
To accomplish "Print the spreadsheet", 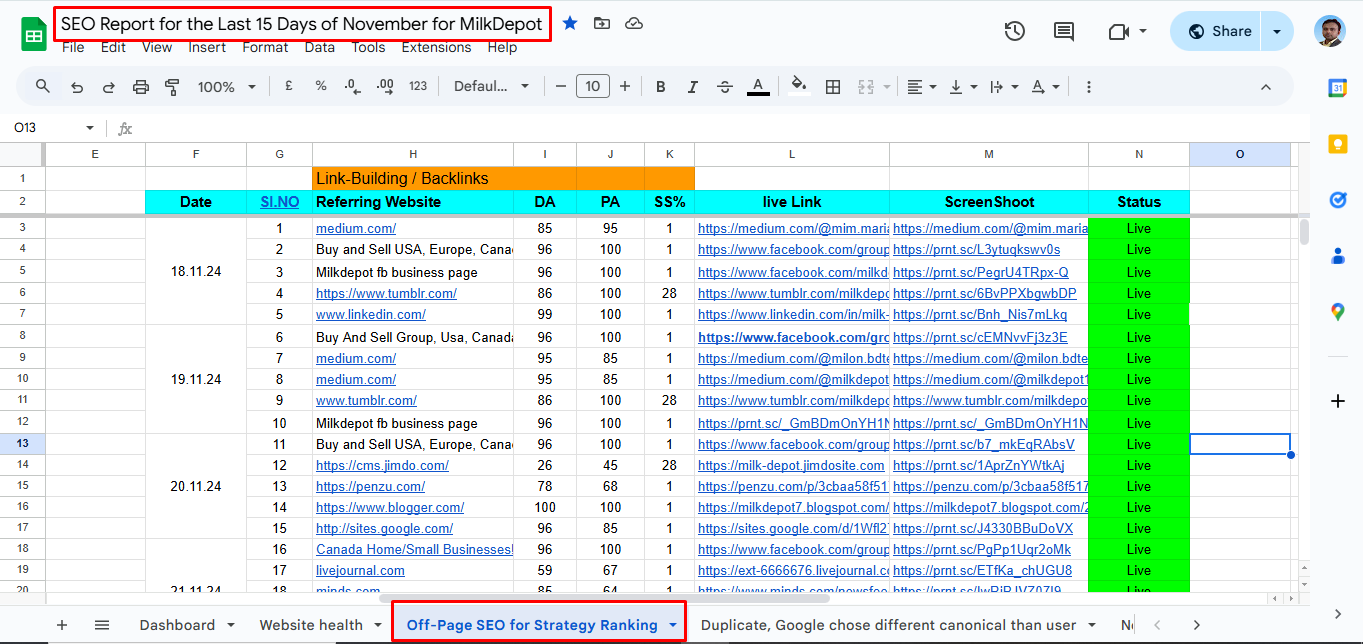I will pyautogui.click(x=141, y=87).
